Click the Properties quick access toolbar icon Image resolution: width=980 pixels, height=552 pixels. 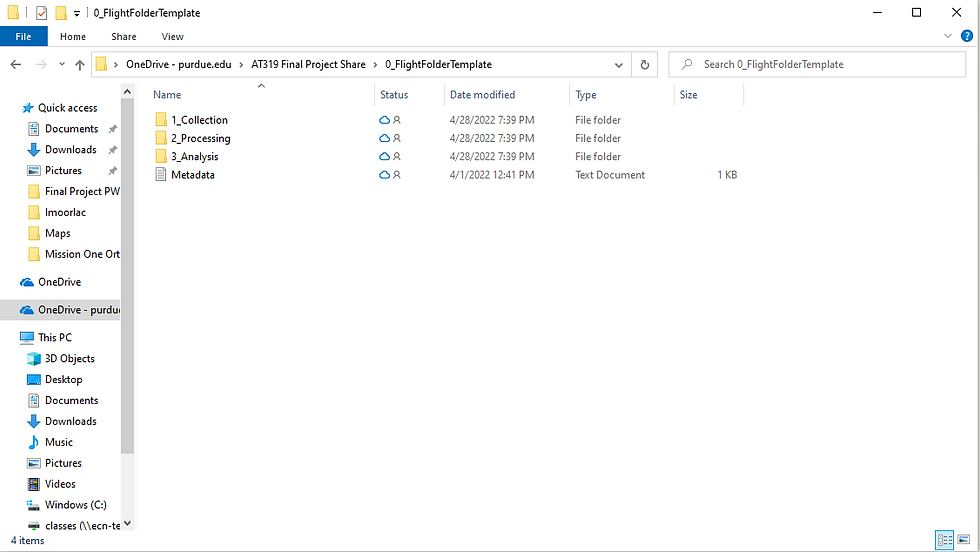click(41, 13)
